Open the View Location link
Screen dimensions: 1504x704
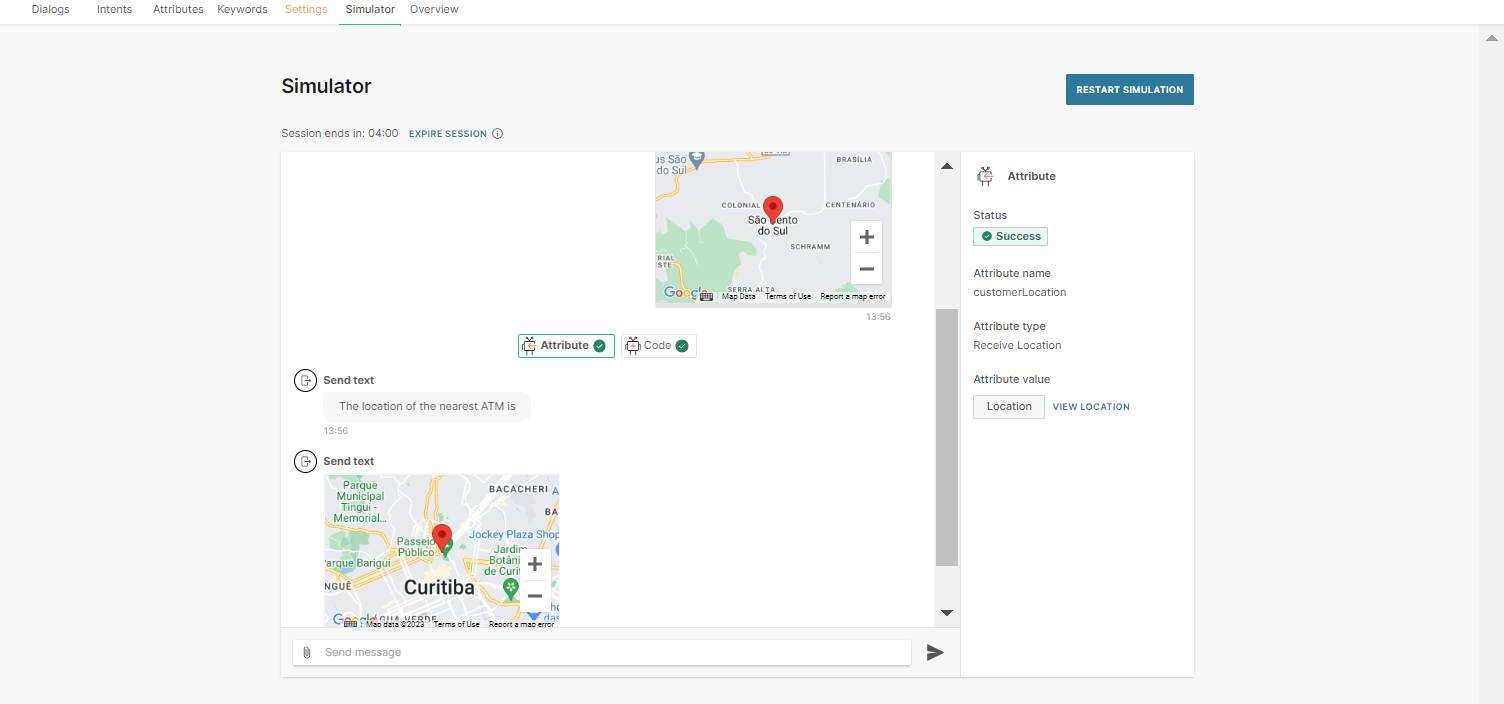1091,407
